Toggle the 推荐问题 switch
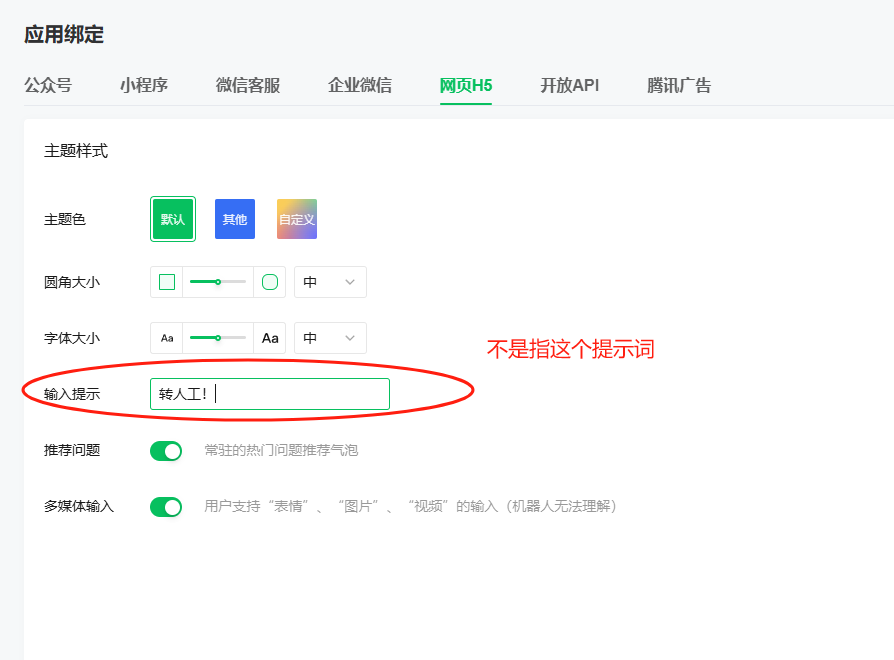The image size is (894, 660). pos(166,451)
